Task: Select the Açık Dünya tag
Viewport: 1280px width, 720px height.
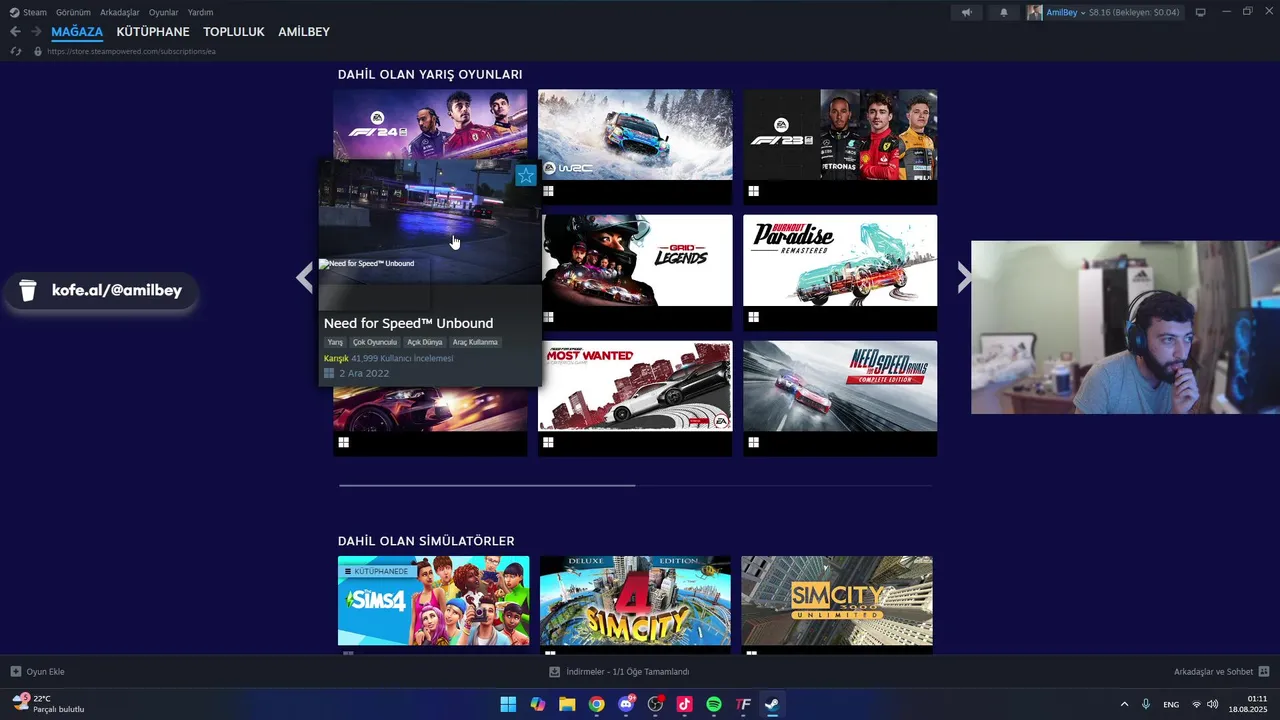Action: [x=424, y=342]
